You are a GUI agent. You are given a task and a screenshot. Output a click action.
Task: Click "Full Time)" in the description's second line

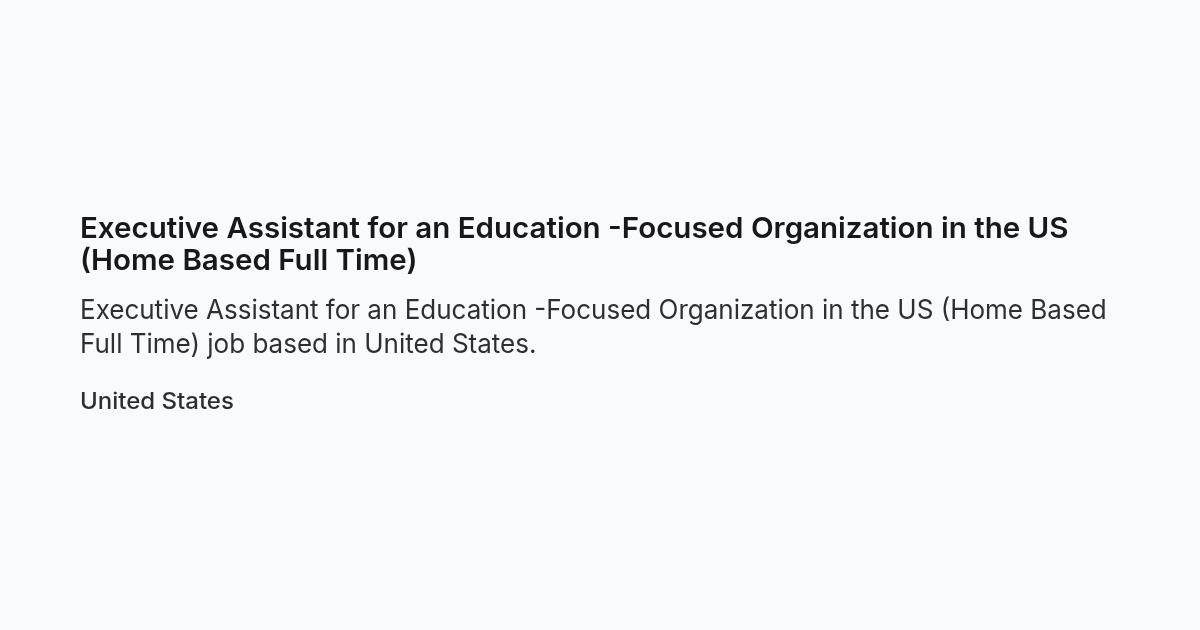point(140,343)
